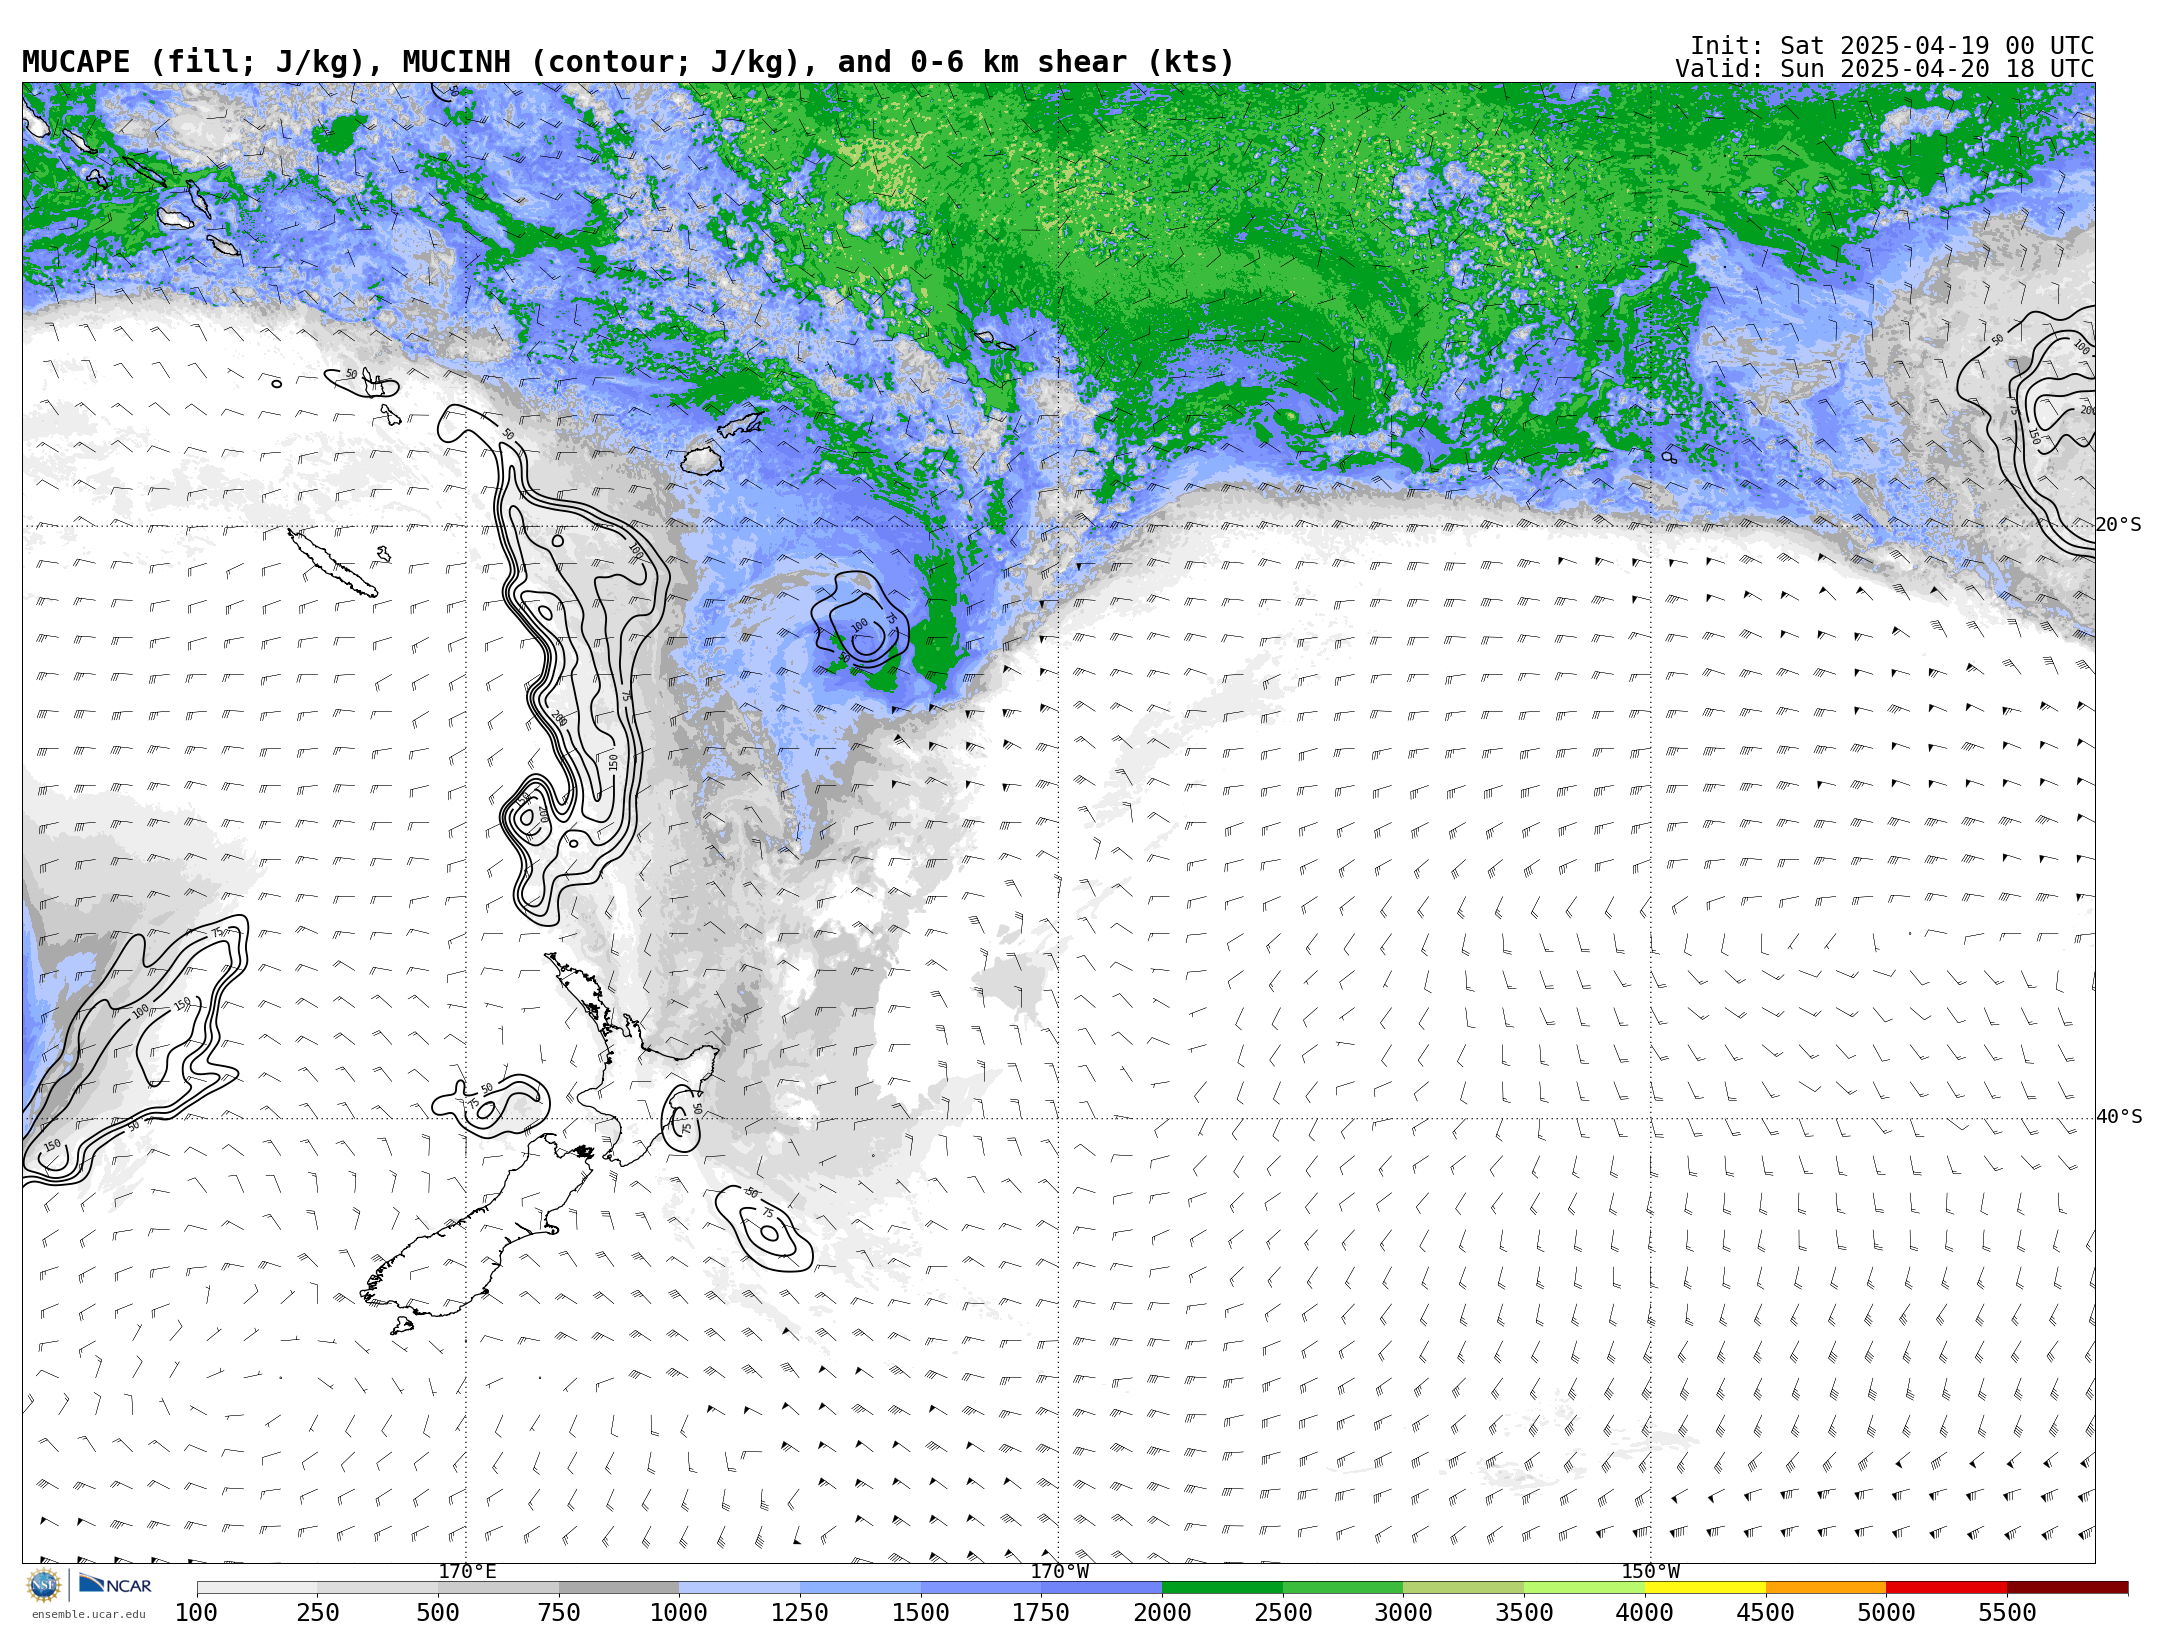This screenshot has width=2160, height=1626.
Task: Click the 4500–5000 orange colorbar segment
Action: click(1826, 1588)
